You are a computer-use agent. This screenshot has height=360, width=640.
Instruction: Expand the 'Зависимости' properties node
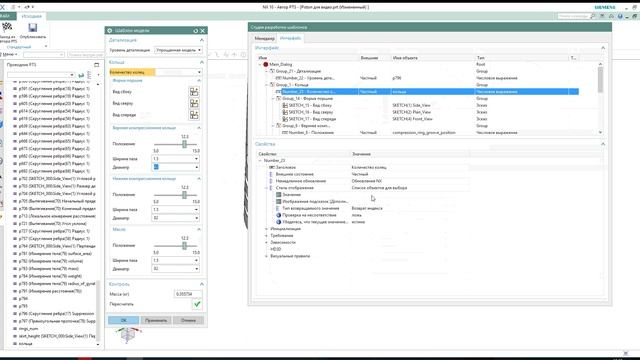pyautogui.click(x=267, y=242)
